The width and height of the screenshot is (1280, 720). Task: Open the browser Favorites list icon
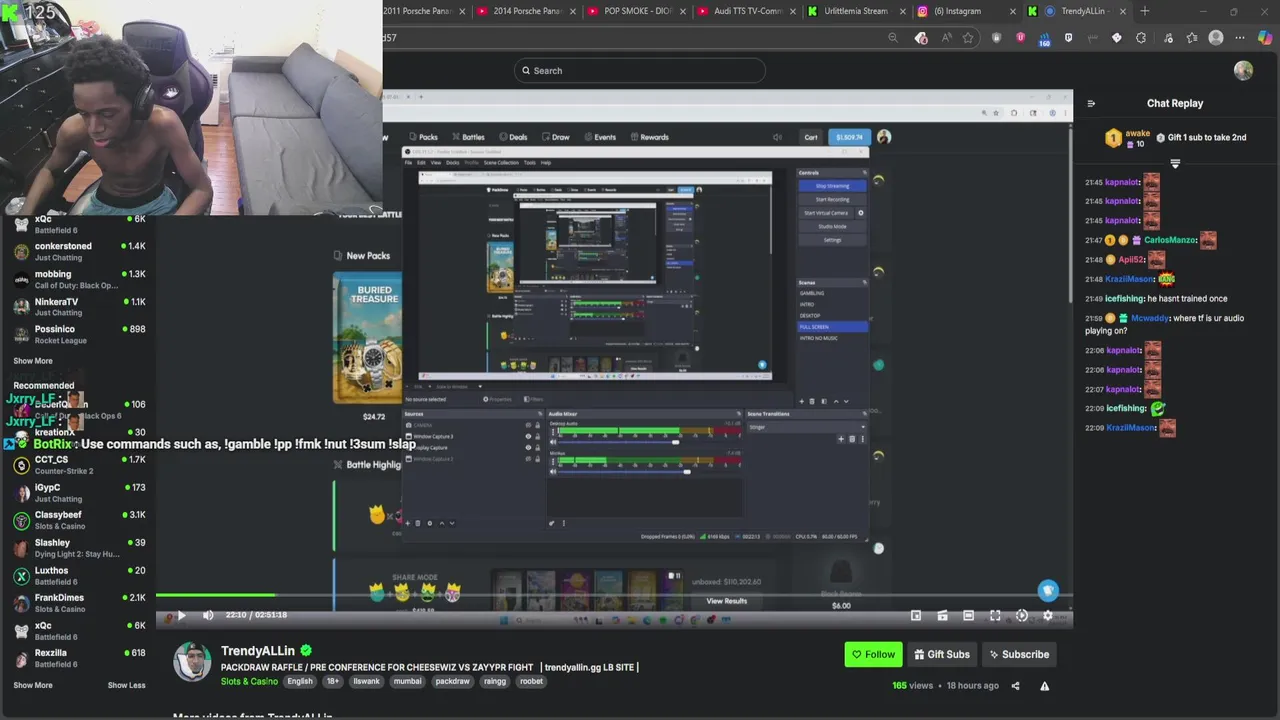(1192, 38)
